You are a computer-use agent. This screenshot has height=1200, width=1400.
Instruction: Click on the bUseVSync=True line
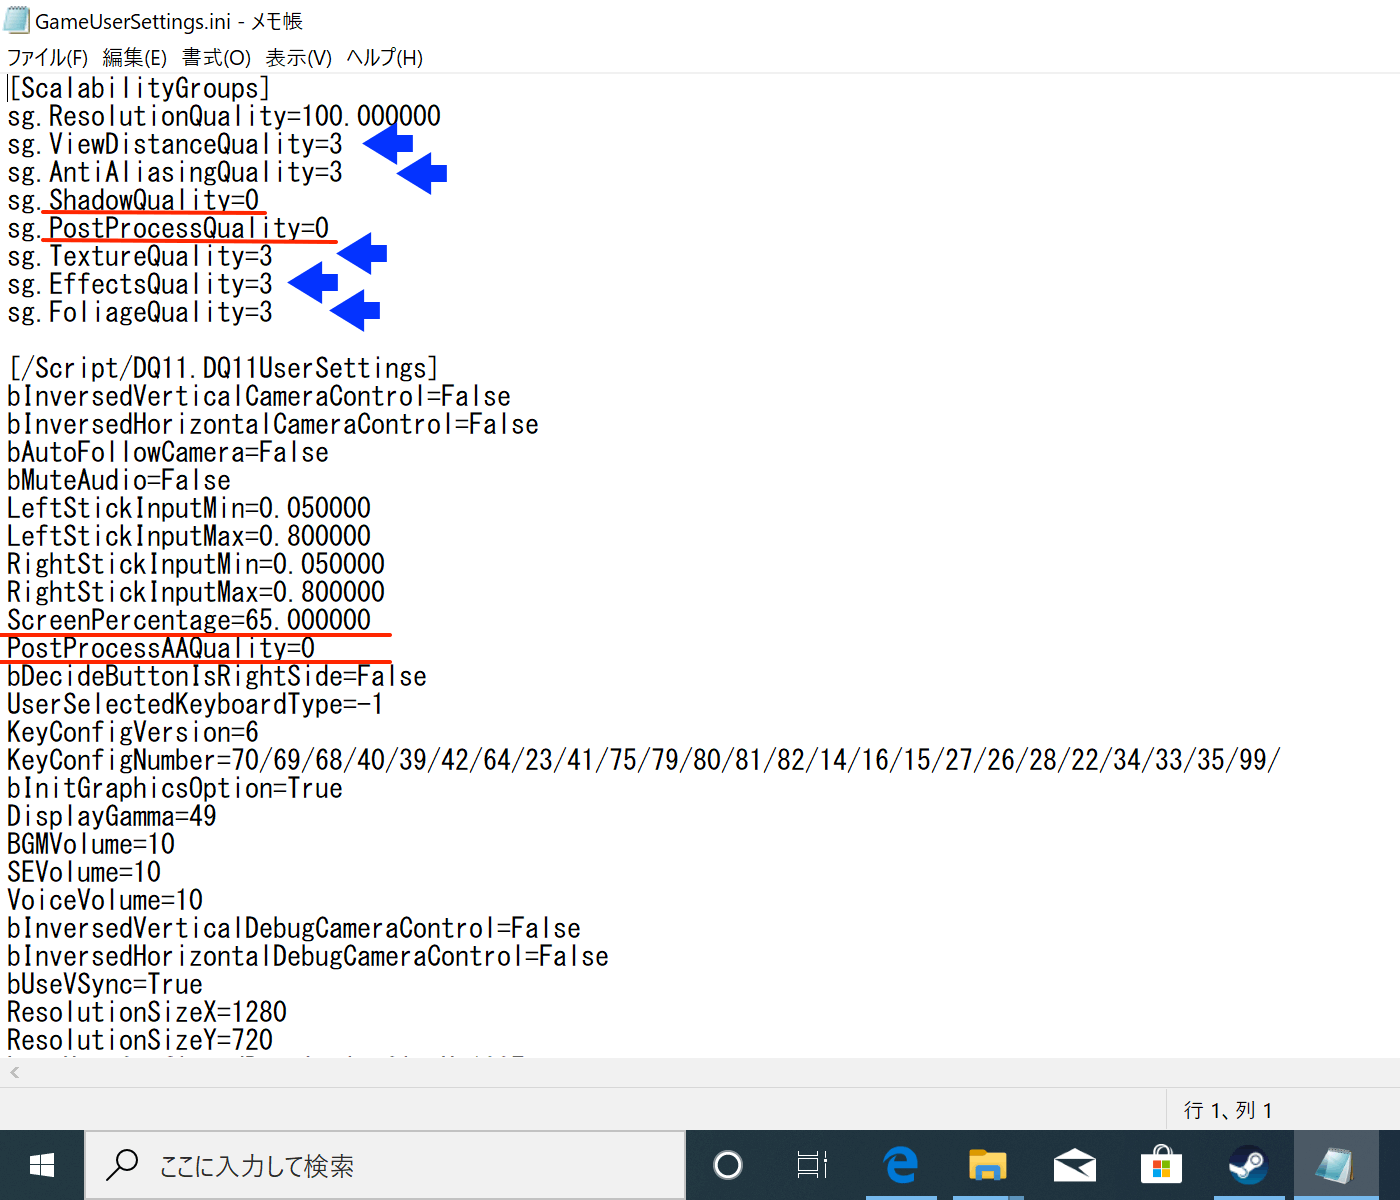point(105,984)
